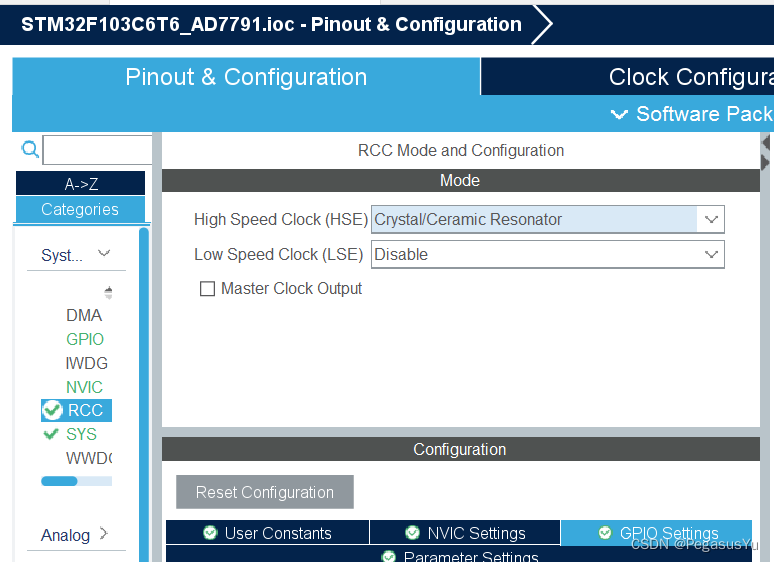Click the vertical scrollbar of categories panel

pyautogui.click(x=144, y=395)
